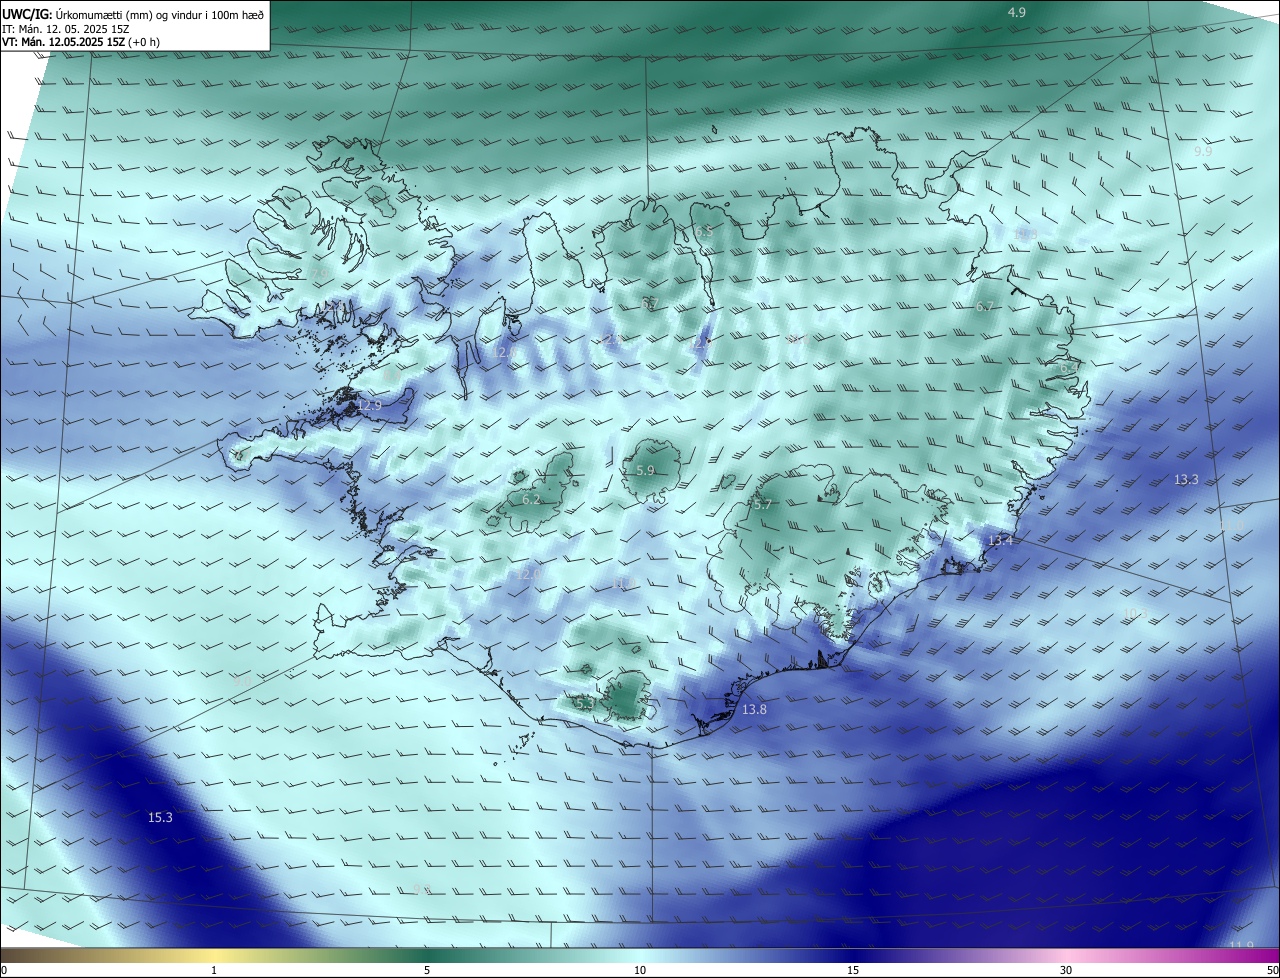The height and width of the screenshot is (978, 1280).
Task: Click the '15.3' value over the ocean
Action: point(160,817)
